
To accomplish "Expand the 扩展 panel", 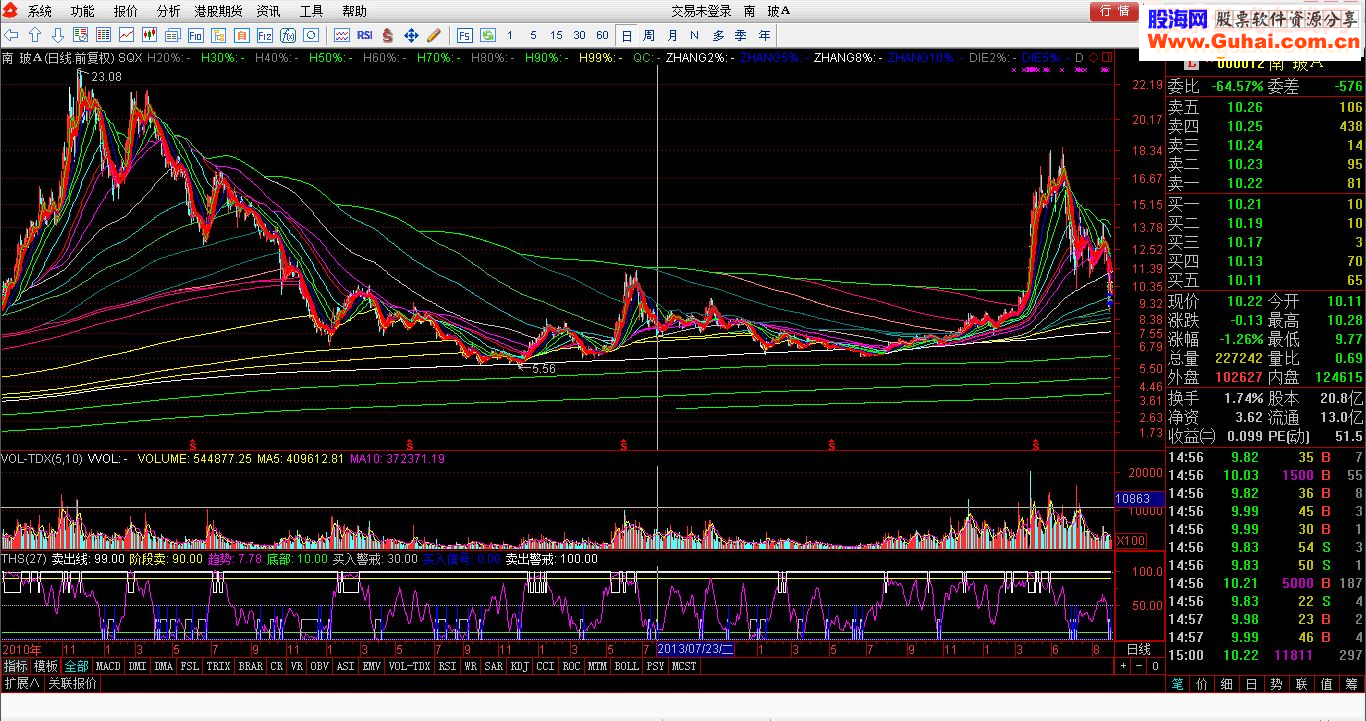I will [21, 684].
